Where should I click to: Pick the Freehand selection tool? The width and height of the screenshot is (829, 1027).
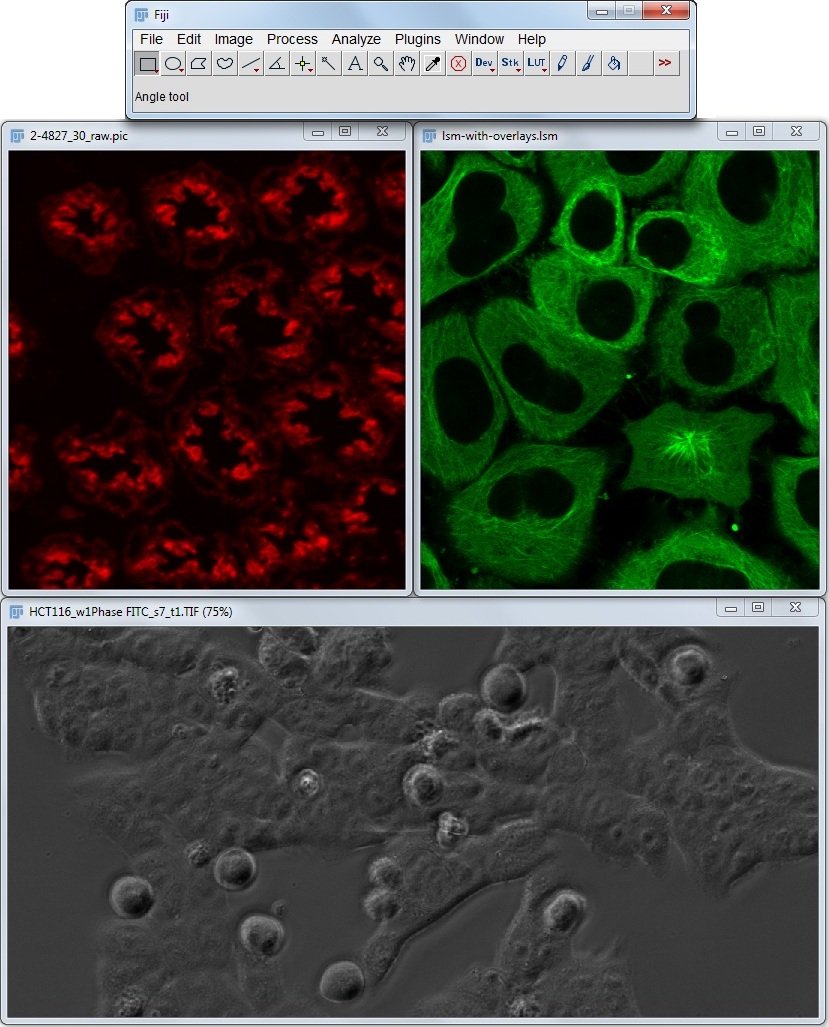coord(226,64)
